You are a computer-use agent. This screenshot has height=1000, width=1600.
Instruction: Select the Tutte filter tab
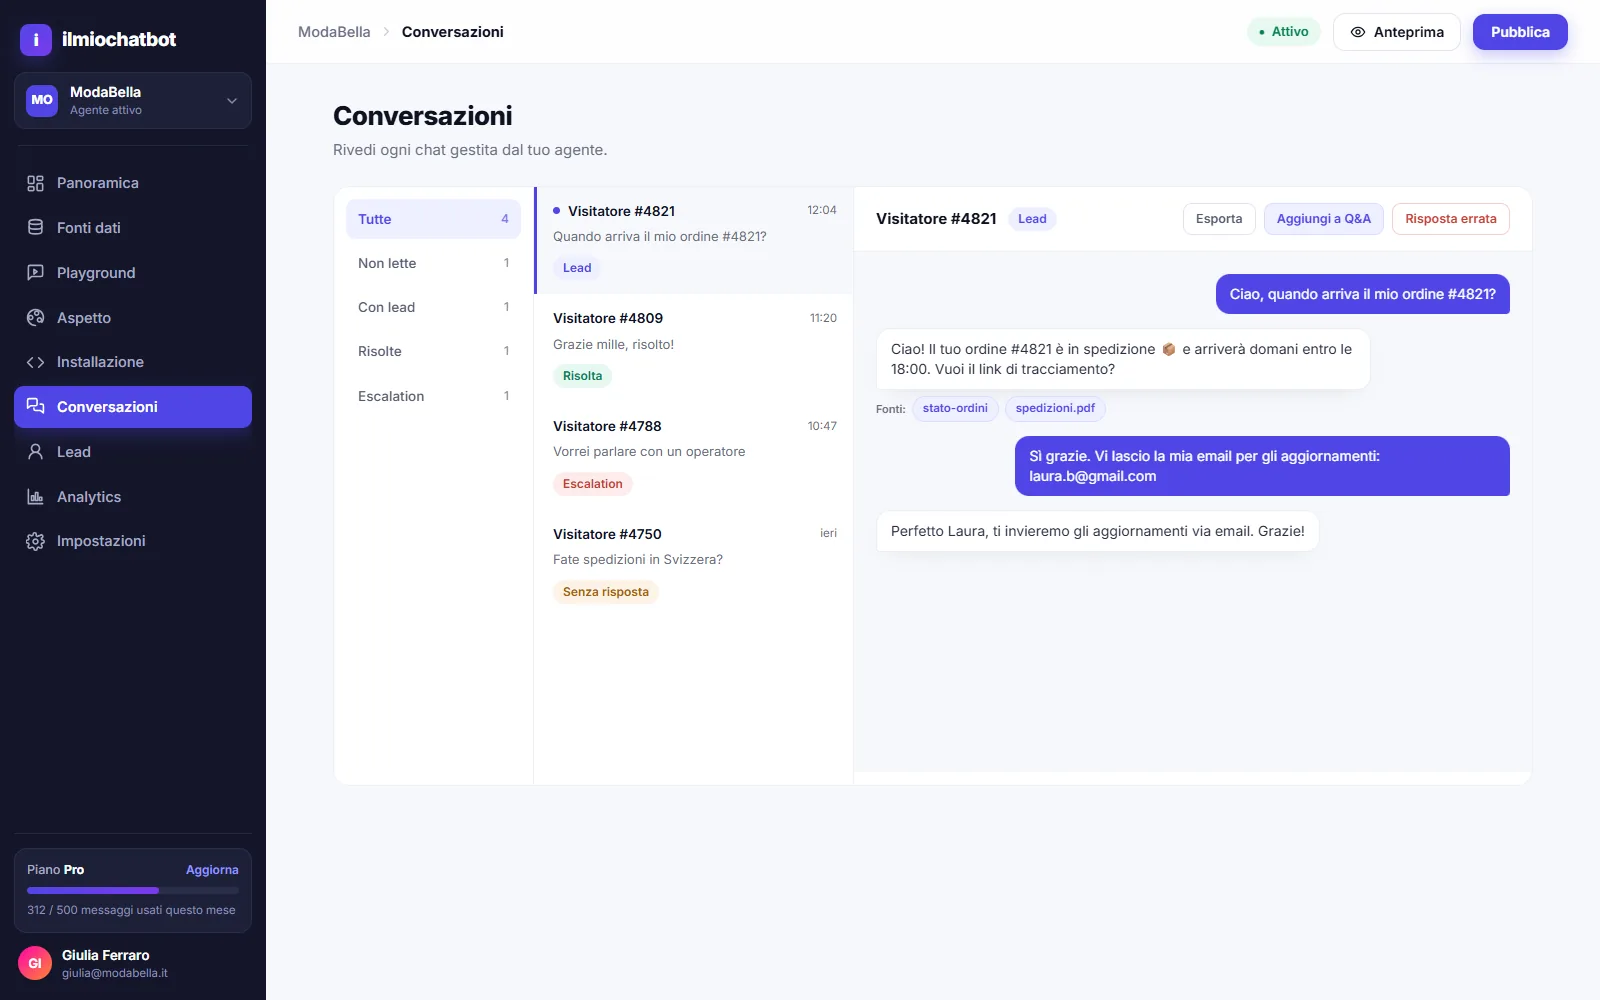pos(433,219)
